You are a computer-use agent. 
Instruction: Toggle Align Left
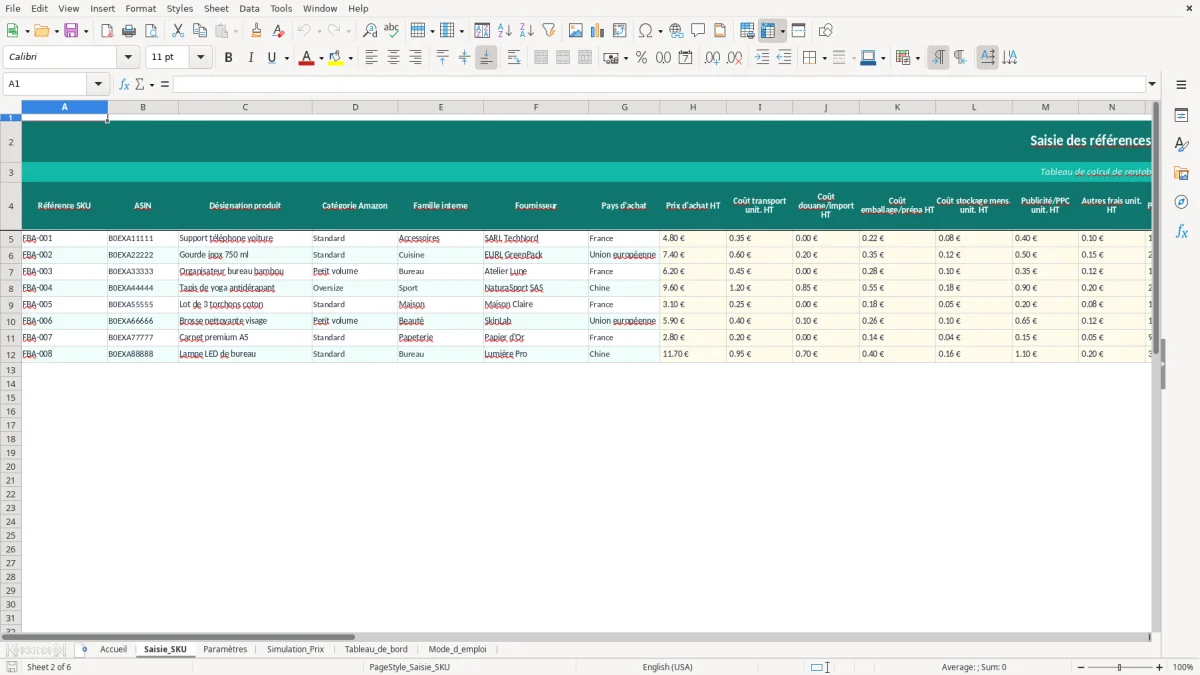(x=372, y=58)
